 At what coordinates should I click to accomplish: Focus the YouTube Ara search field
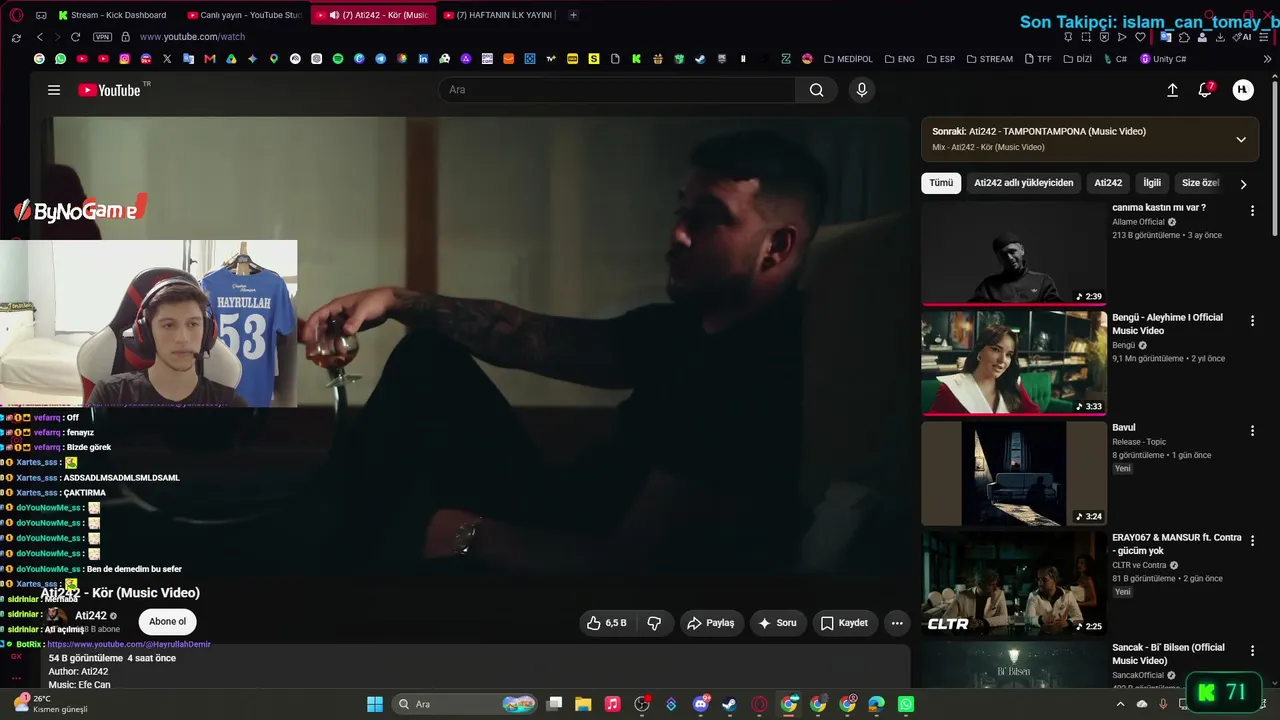click(x=617, y=90)
